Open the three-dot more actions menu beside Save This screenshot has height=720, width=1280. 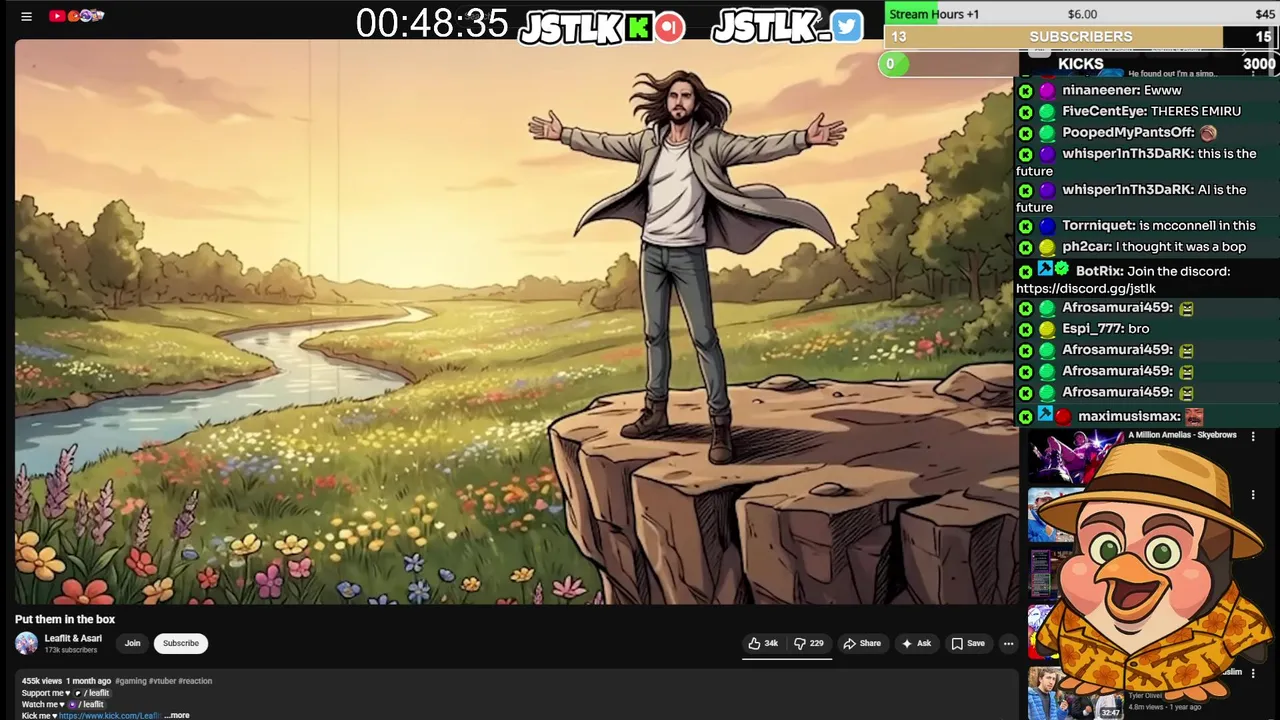(1008, 643)
